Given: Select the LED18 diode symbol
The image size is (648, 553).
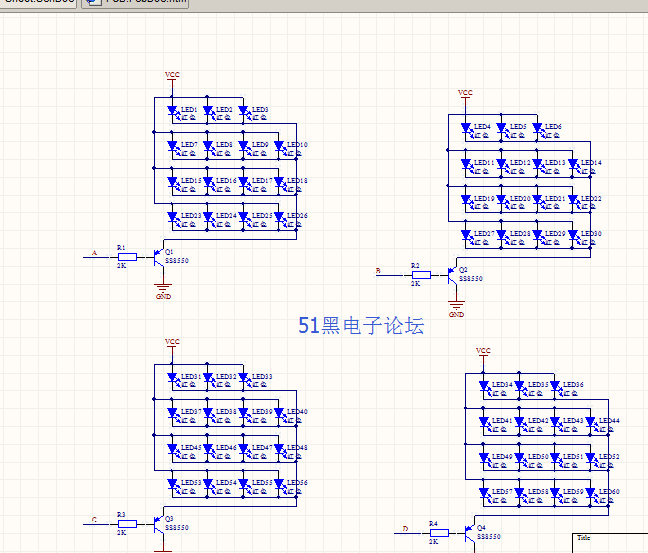Looking at the screenshot, I should tap(279, 182).
